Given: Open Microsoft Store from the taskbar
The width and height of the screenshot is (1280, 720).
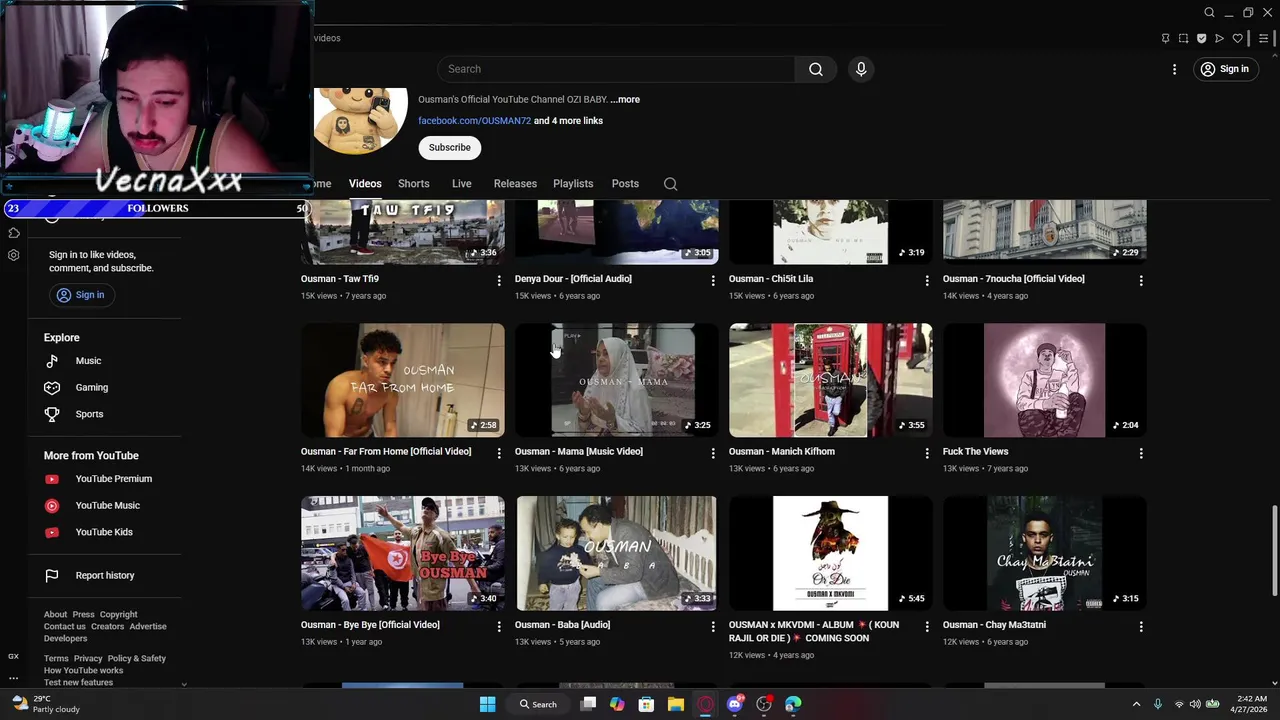Looking at the screenshot, I should (x=646, y=704).
